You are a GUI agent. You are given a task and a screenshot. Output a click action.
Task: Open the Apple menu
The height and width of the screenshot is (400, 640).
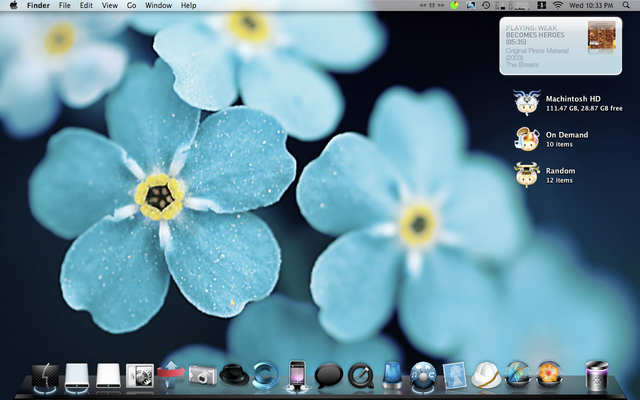pyautogui.click(x=13, y=5)
